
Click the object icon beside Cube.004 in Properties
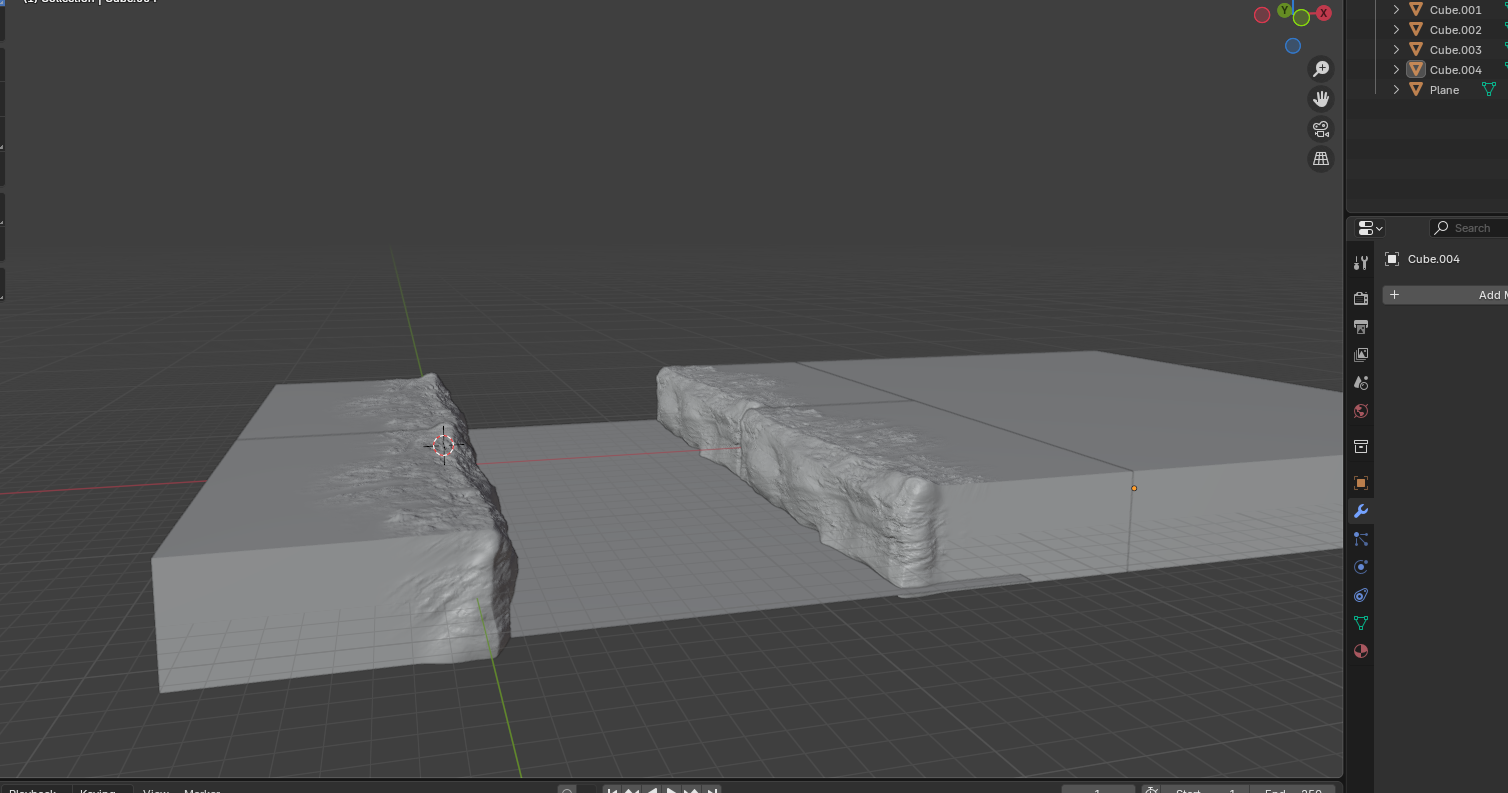click(1392, 259)
